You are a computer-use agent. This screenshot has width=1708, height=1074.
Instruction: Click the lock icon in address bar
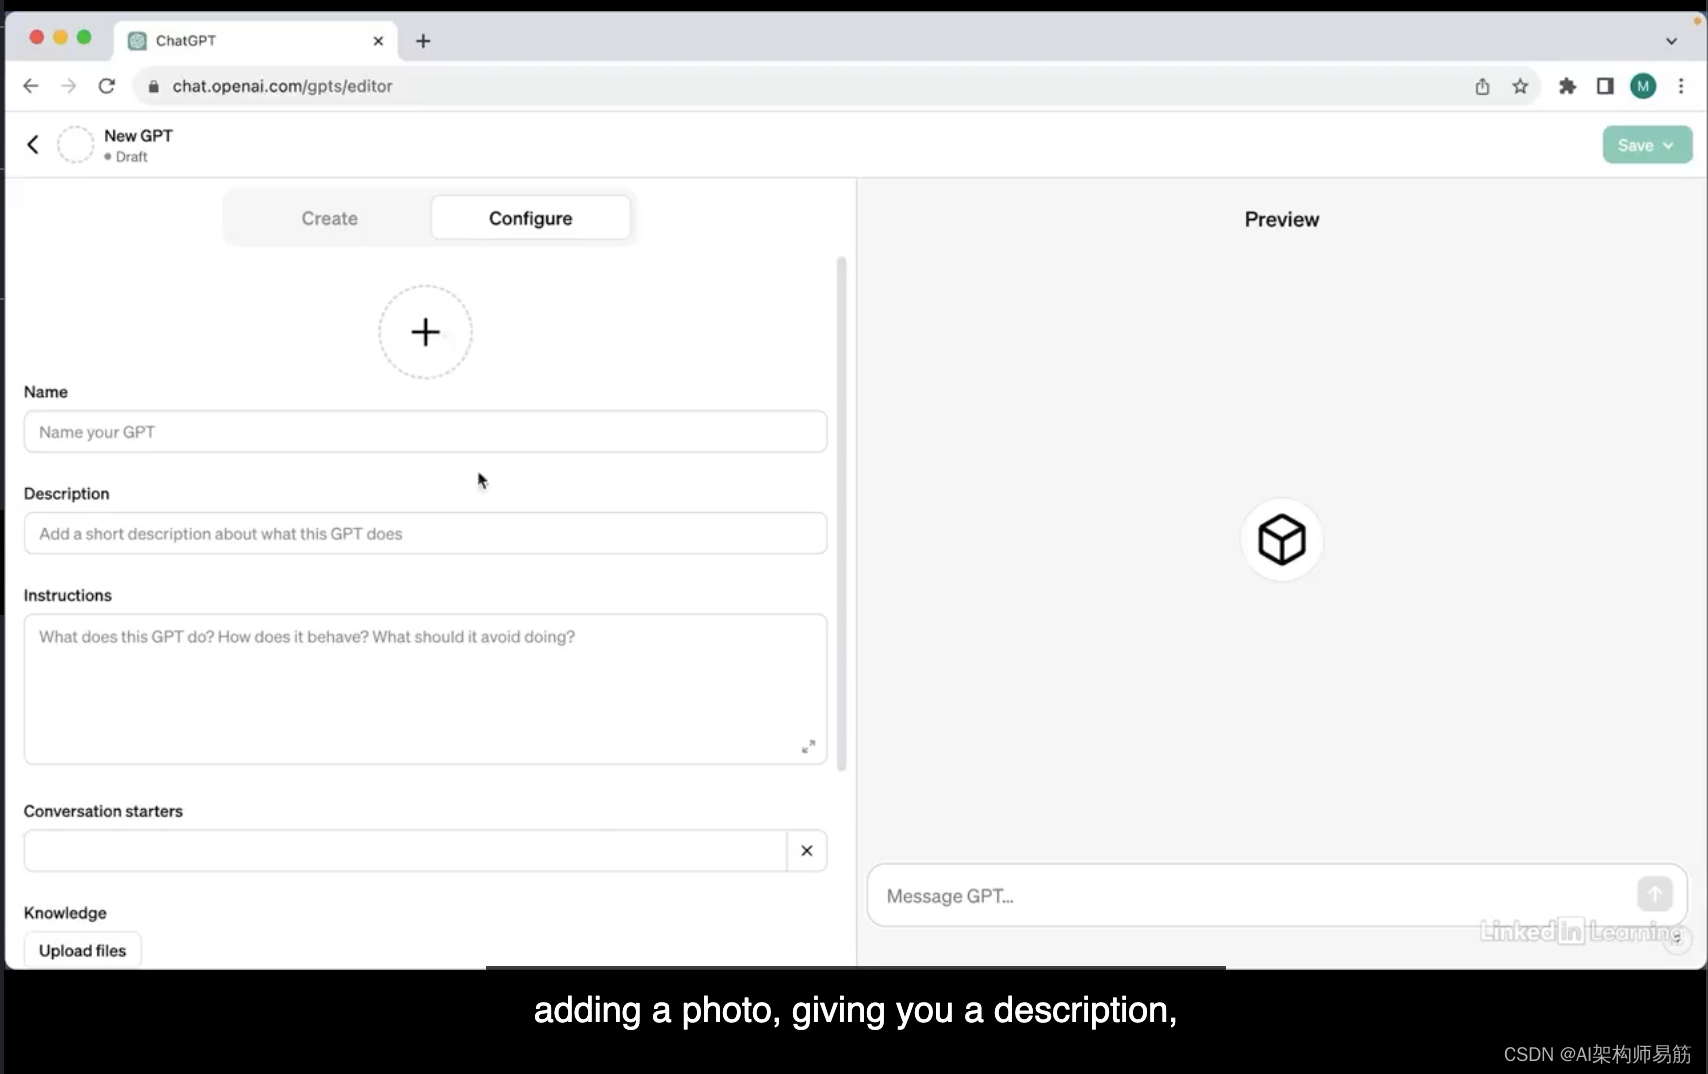pos(153,86)
